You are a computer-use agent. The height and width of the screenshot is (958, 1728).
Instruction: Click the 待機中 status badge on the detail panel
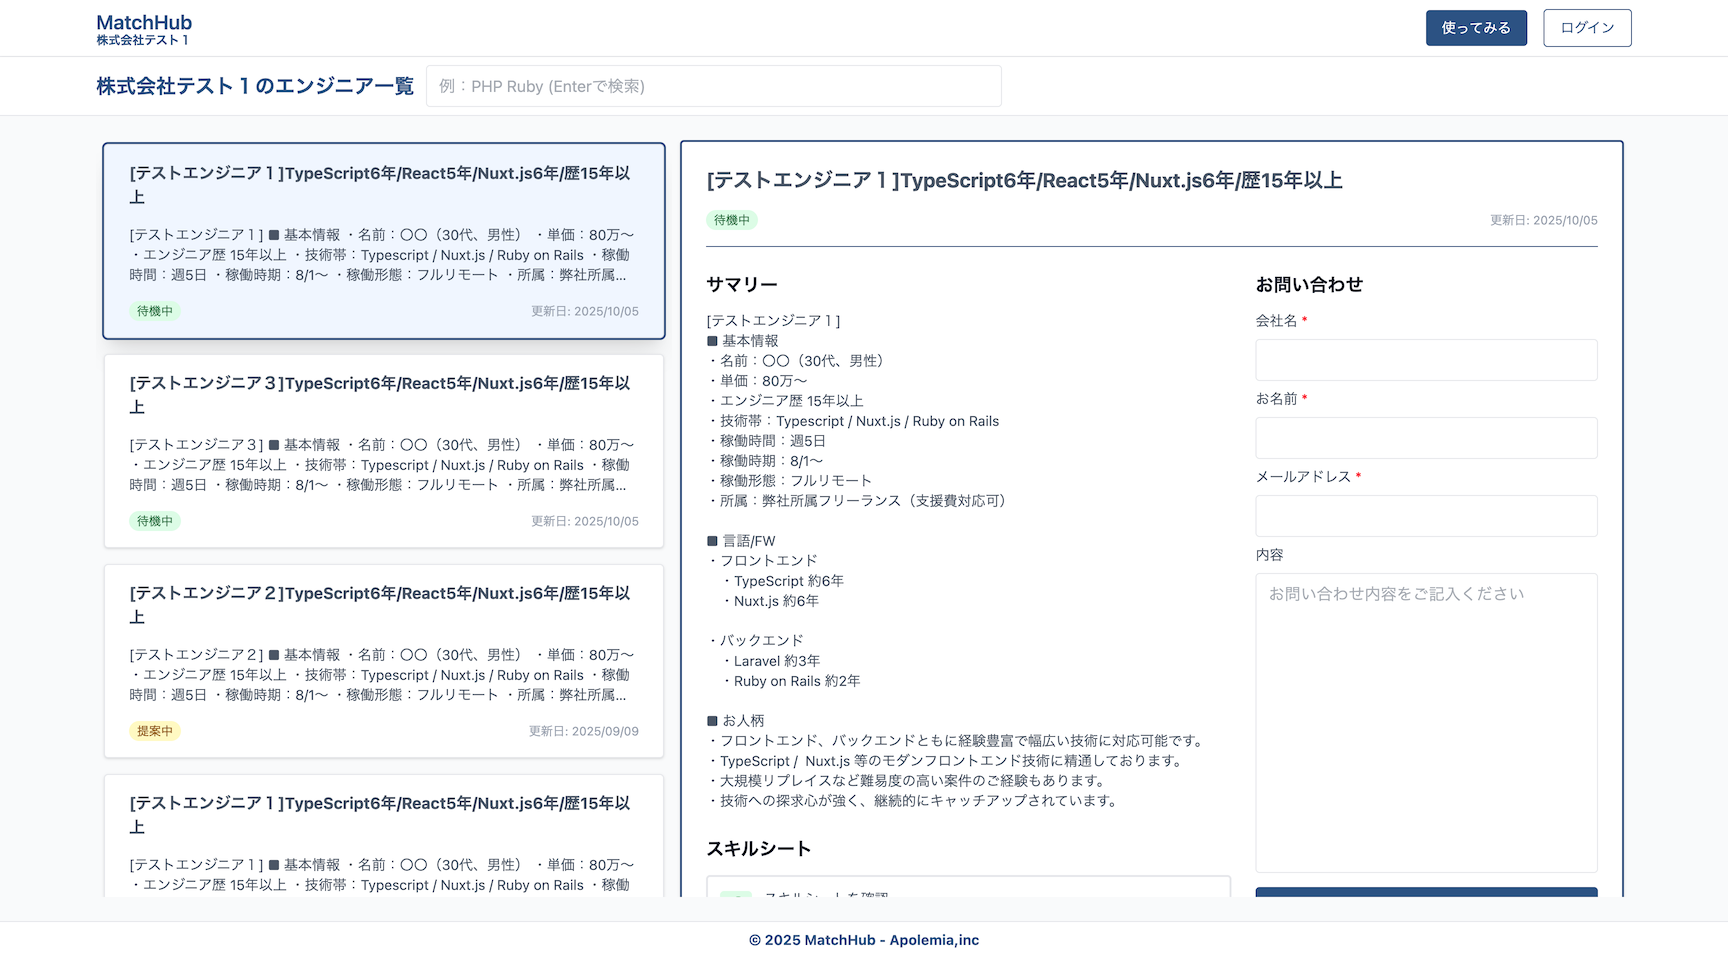(x=732, y=220)
